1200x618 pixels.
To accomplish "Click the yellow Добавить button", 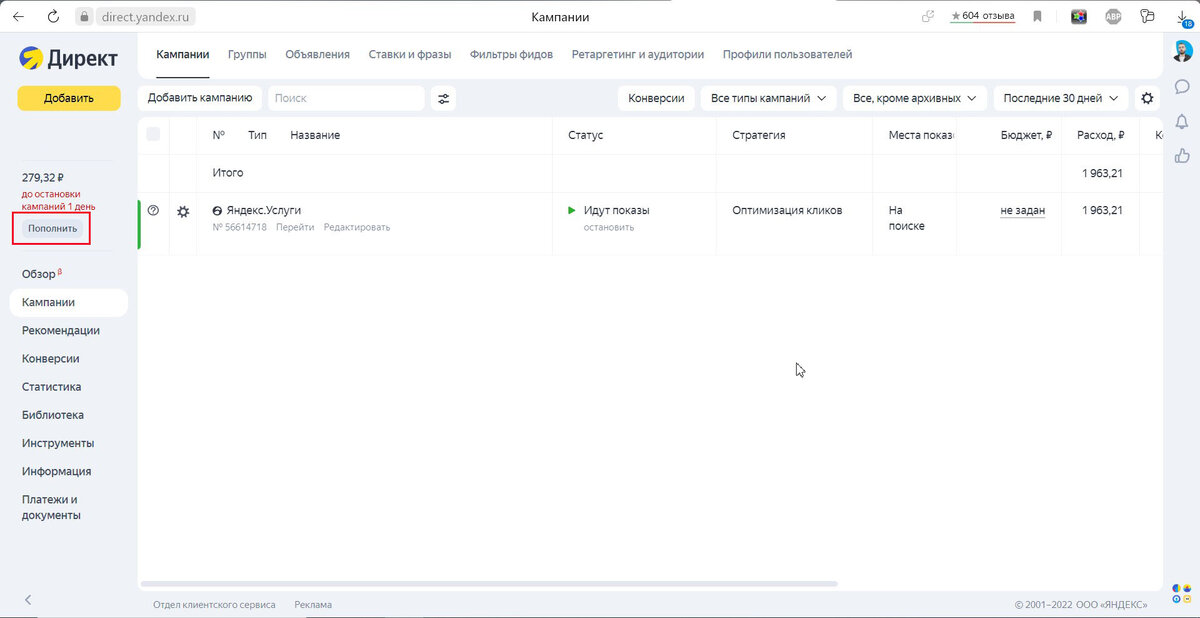I will pyautogui.click(x=68, y=98).
